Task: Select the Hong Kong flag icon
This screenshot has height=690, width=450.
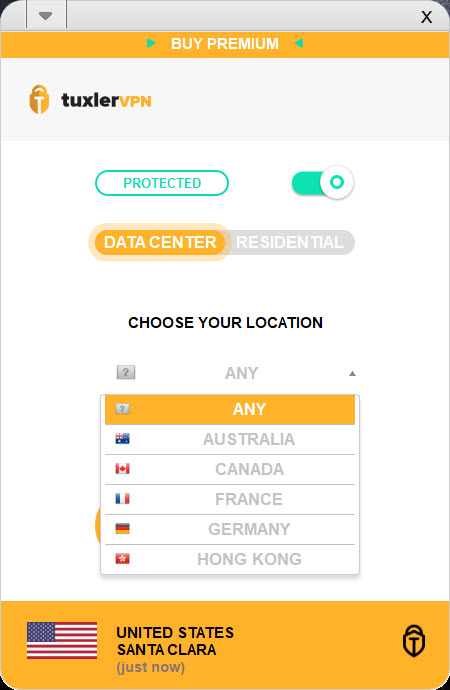Action: point(122,559)
